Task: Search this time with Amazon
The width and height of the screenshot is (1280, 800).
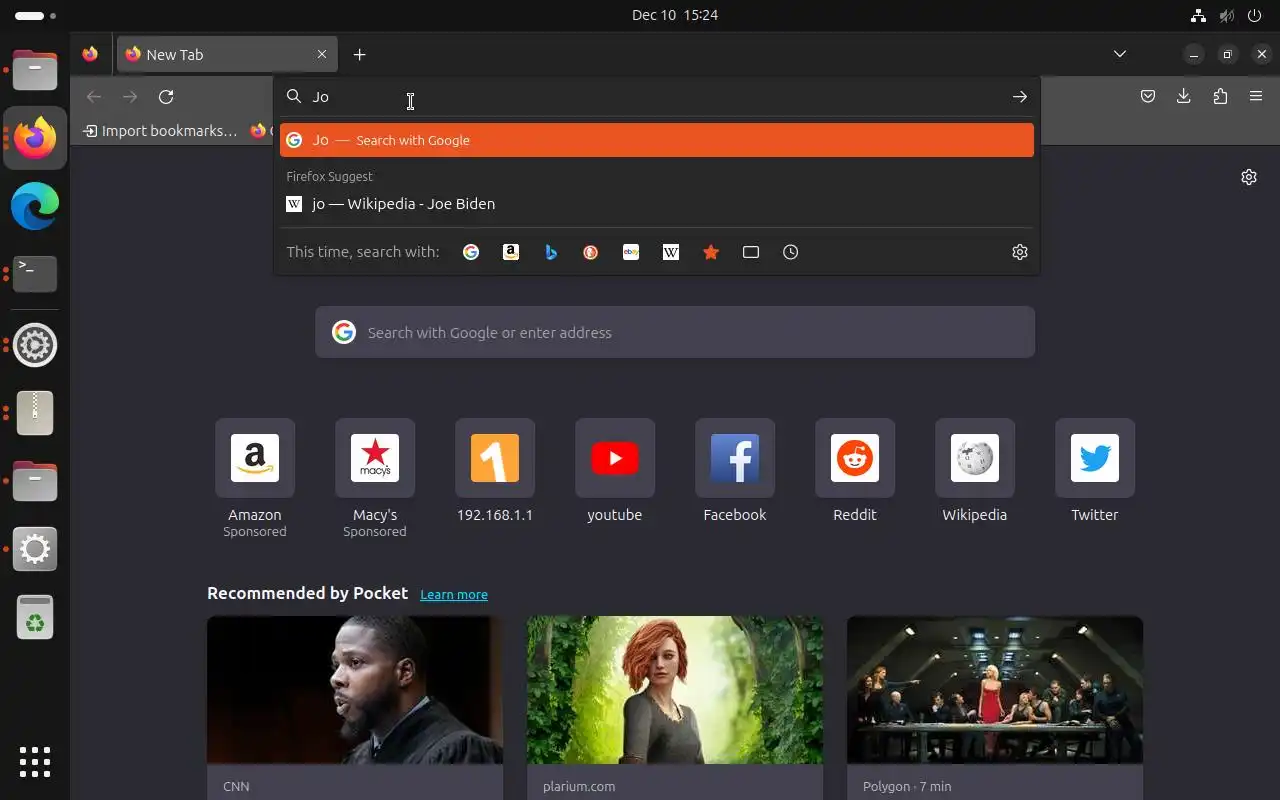Action: pos(511,252)
